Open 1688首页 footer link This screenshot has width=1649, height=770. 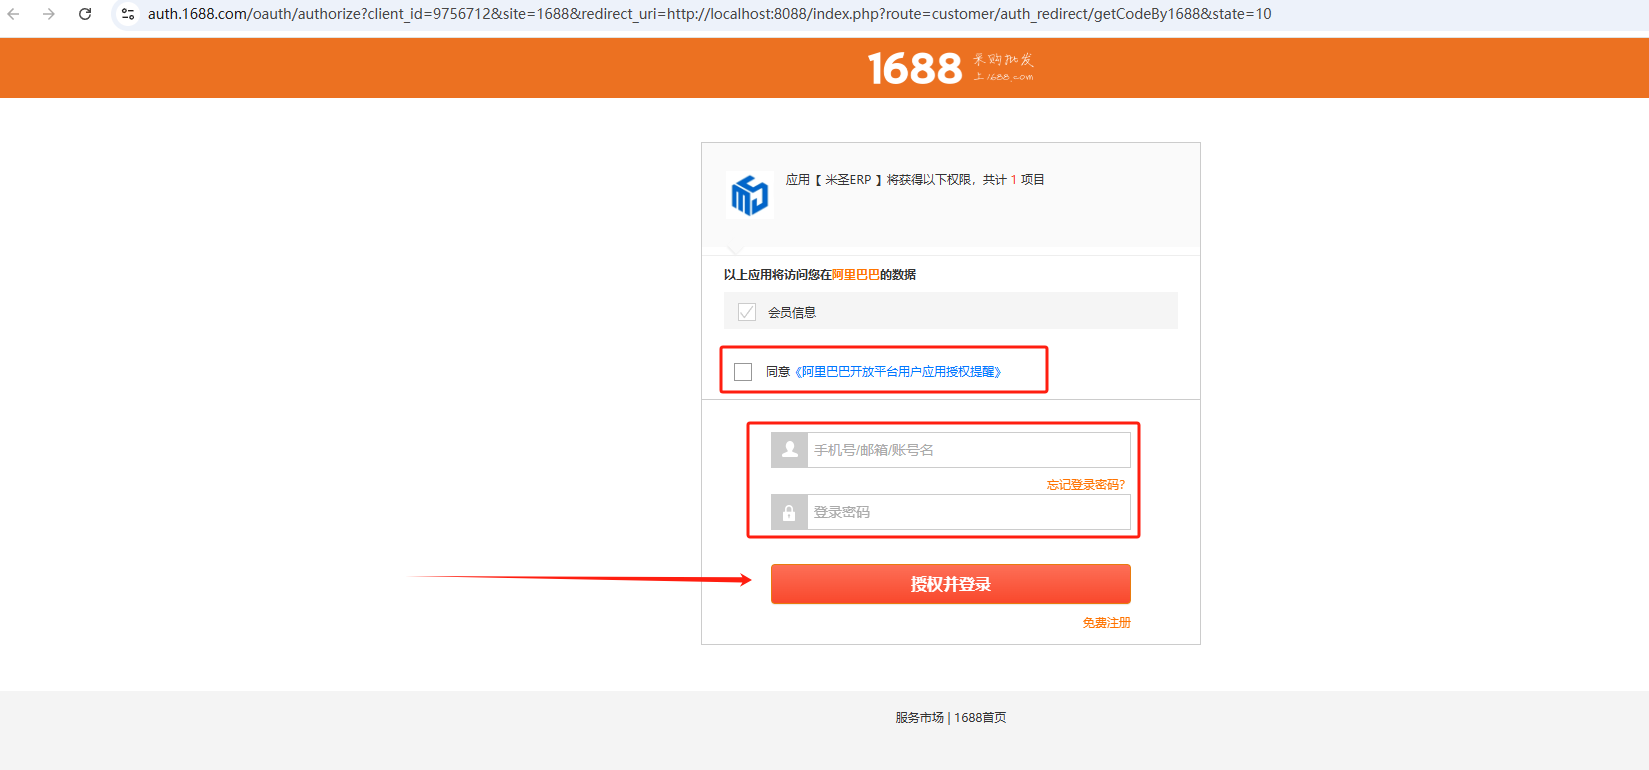click(x=980, y=718)
